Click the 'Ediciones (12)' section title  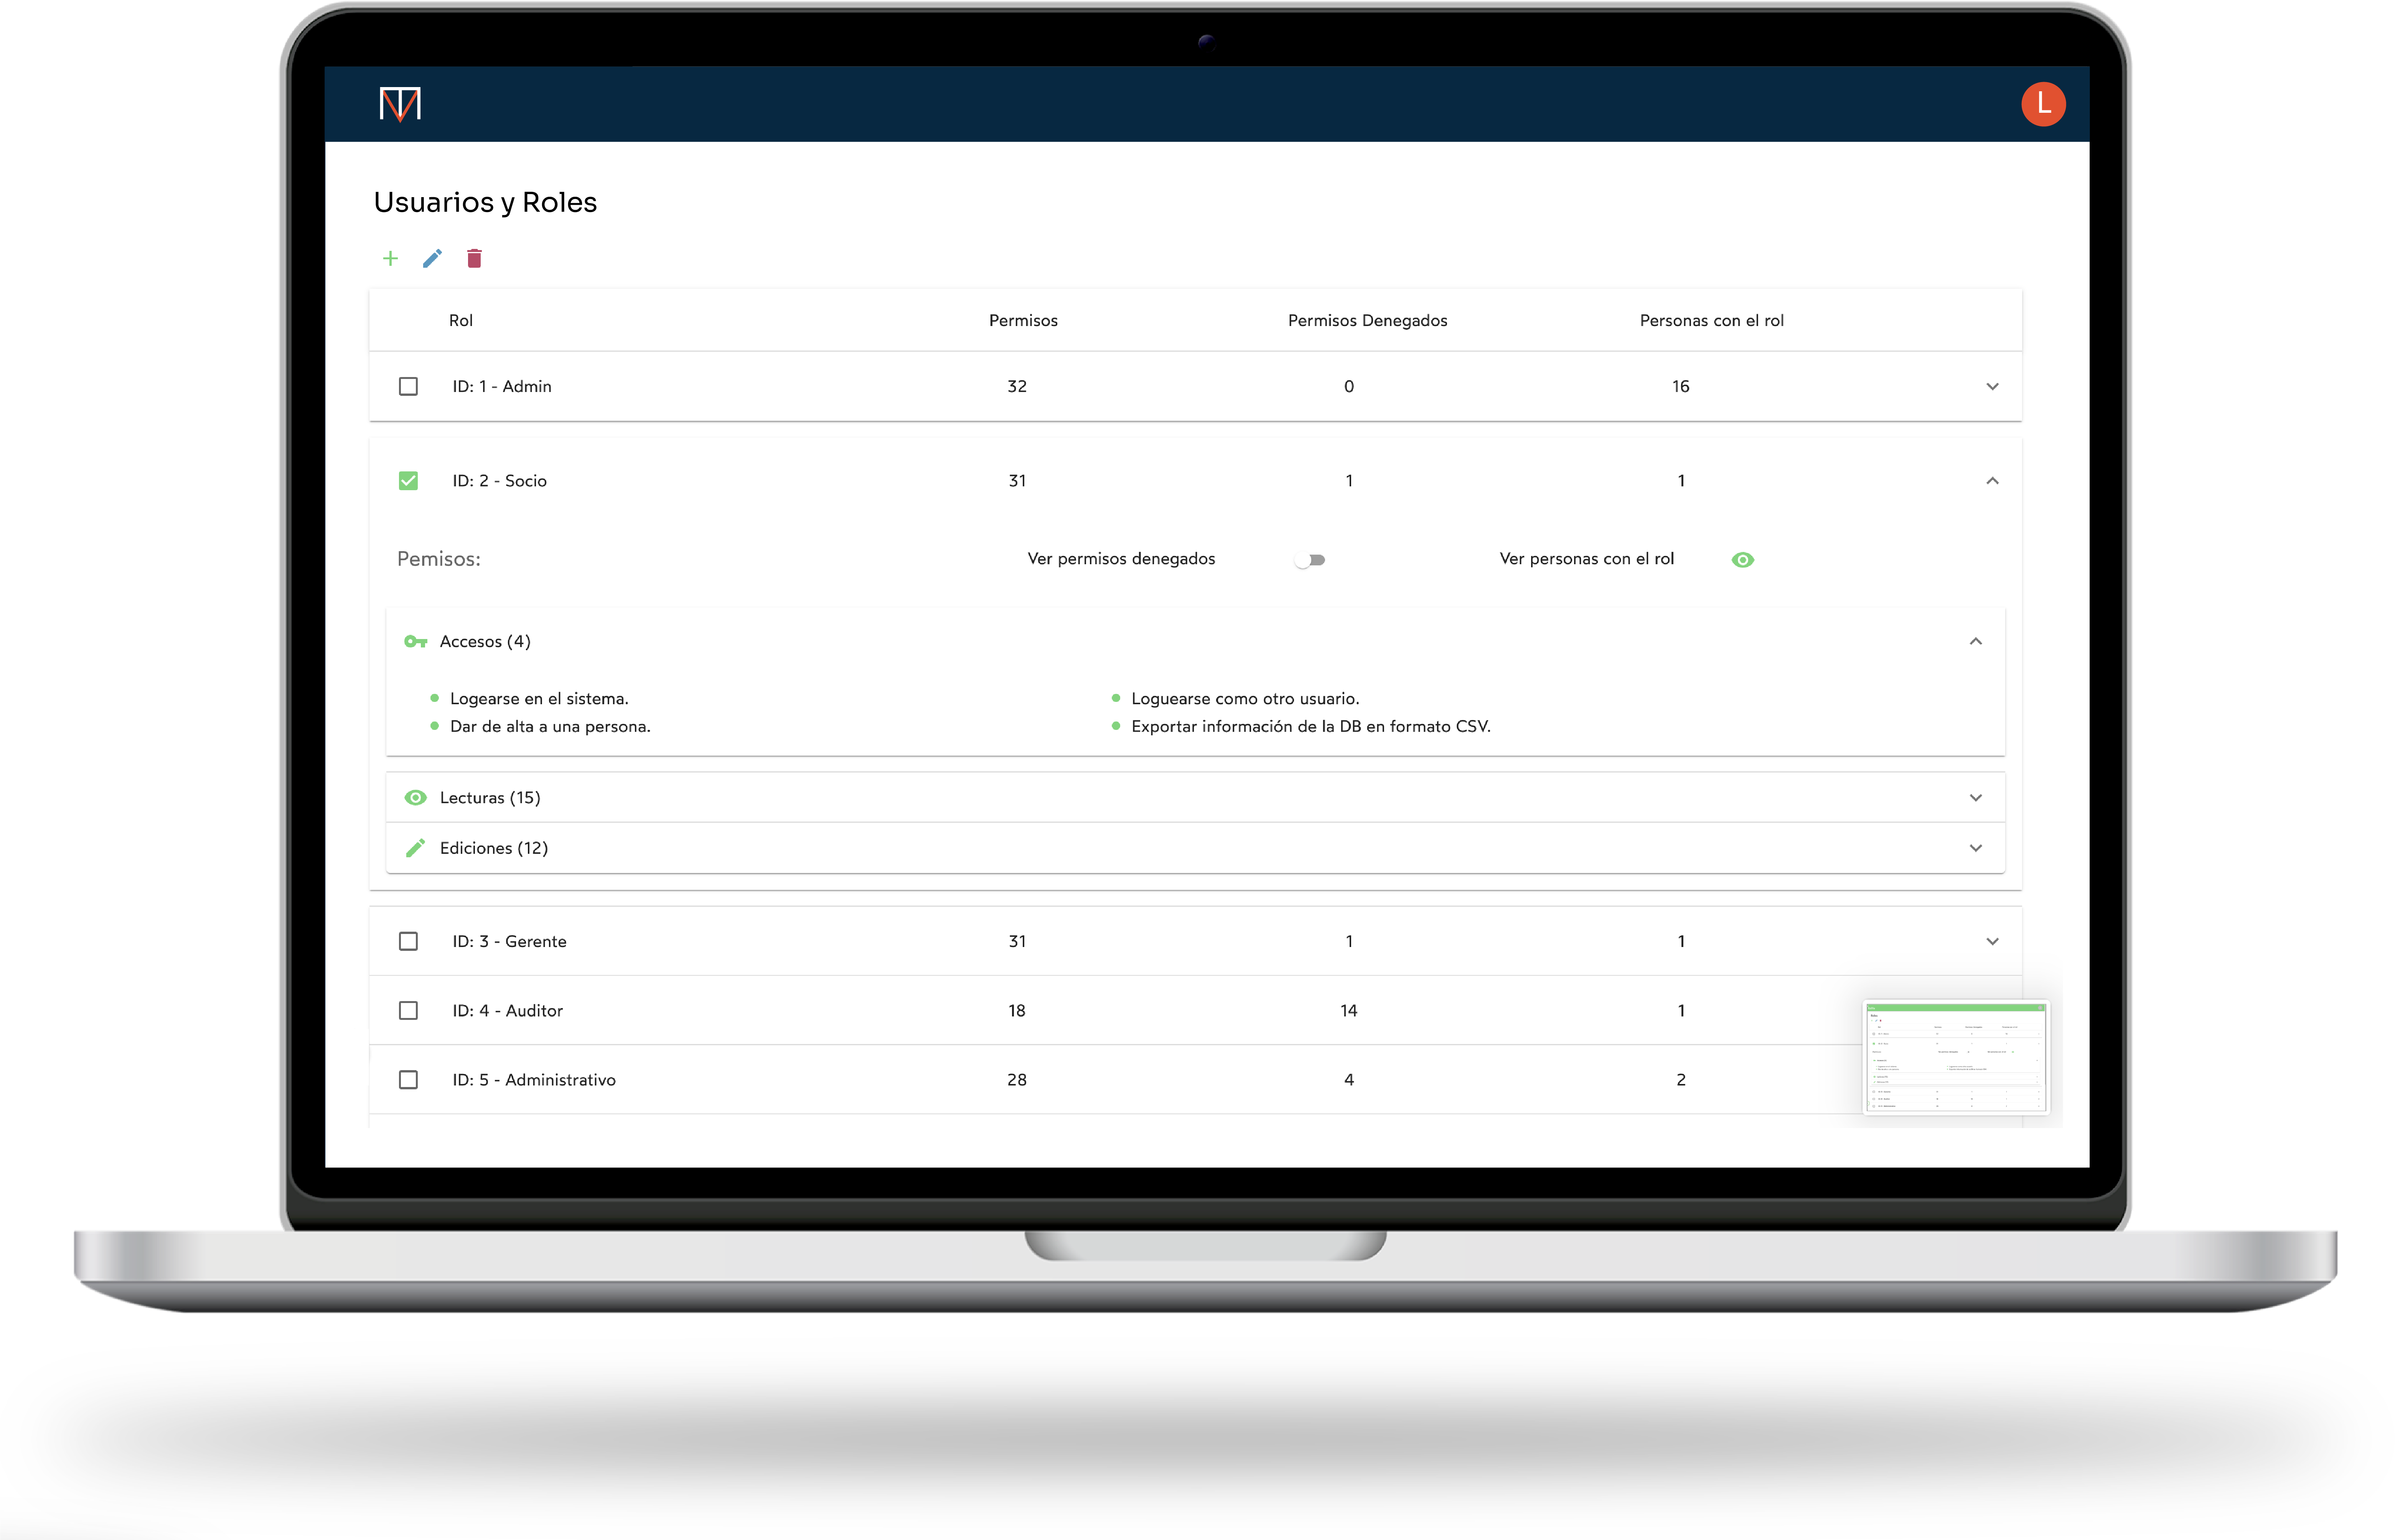click(494, 848)
